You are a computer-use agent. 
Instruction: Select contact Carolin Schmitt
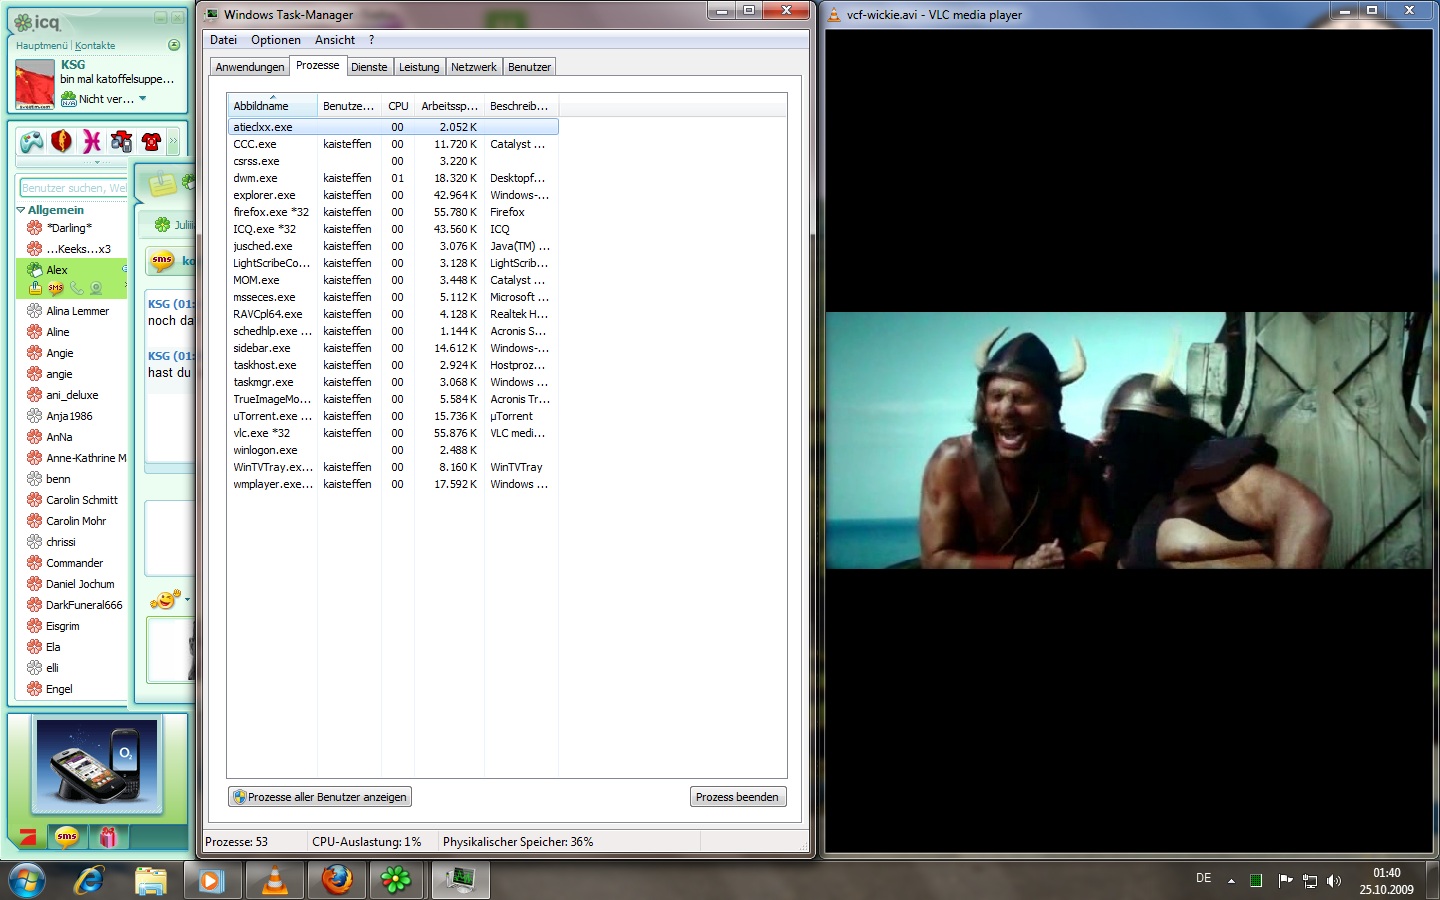click(x=82, y=500)
